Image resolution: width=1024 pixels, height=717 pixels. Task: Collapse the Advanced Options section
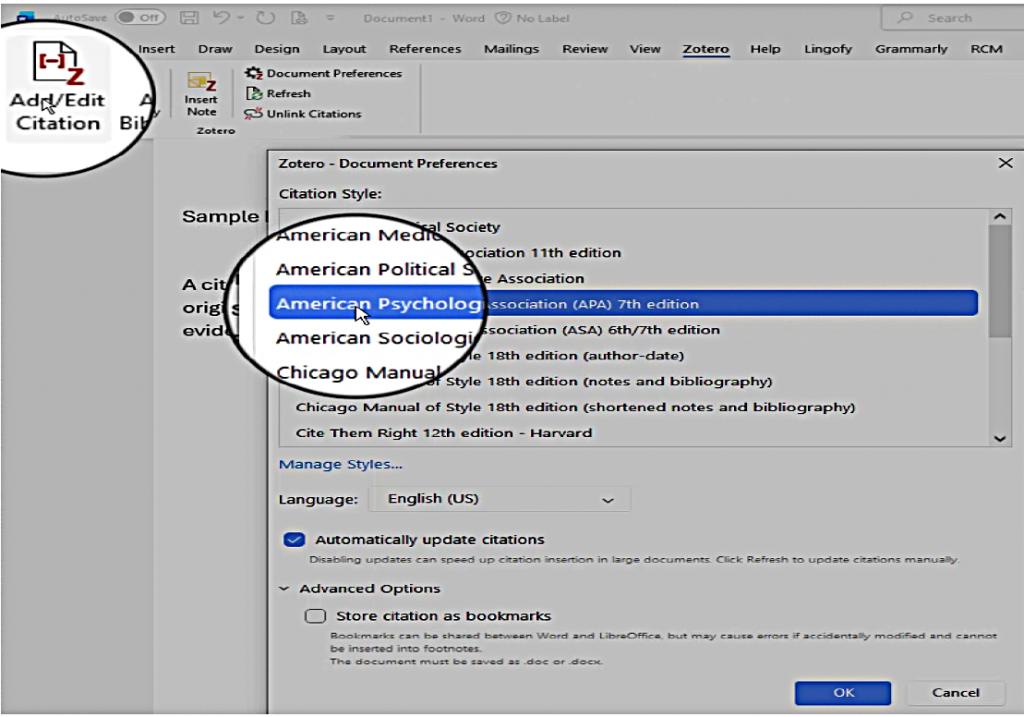(x=285, y=589)
